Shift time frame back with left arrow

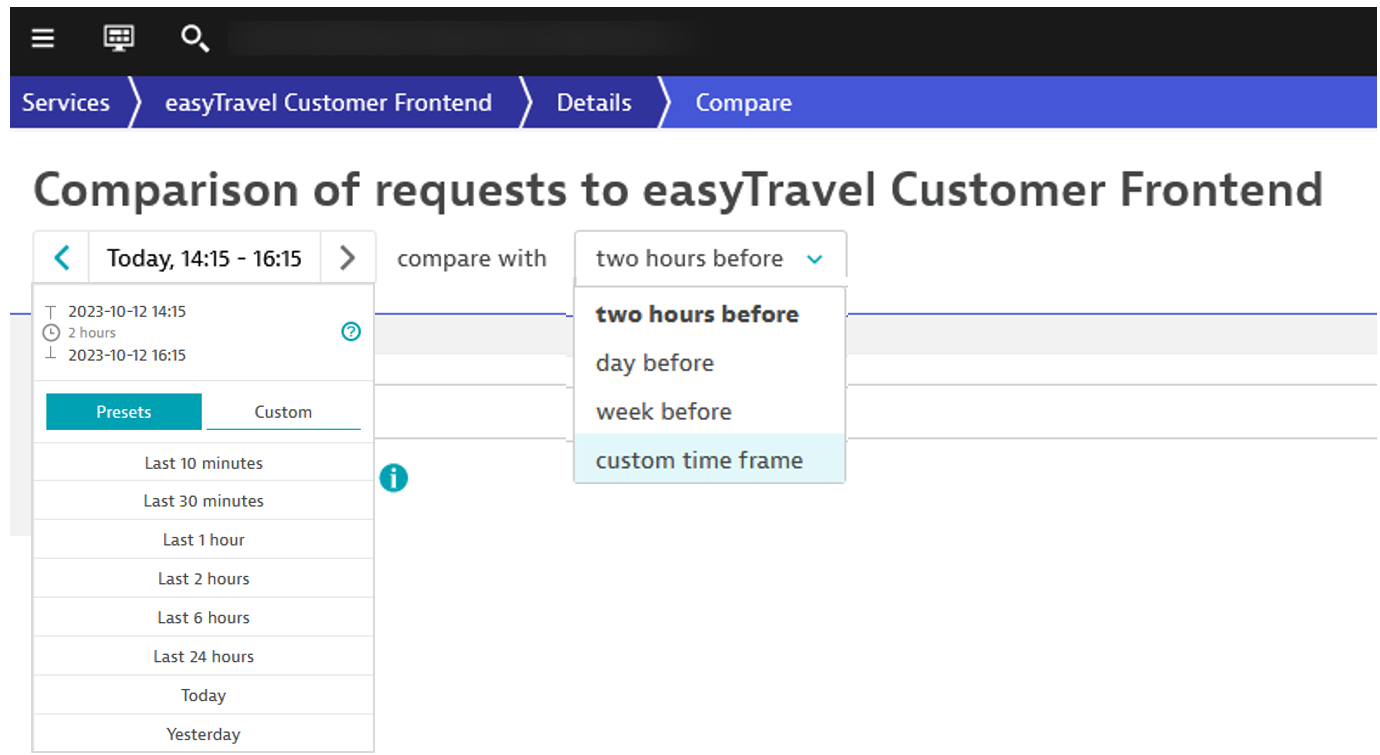[x=62, y=258]
